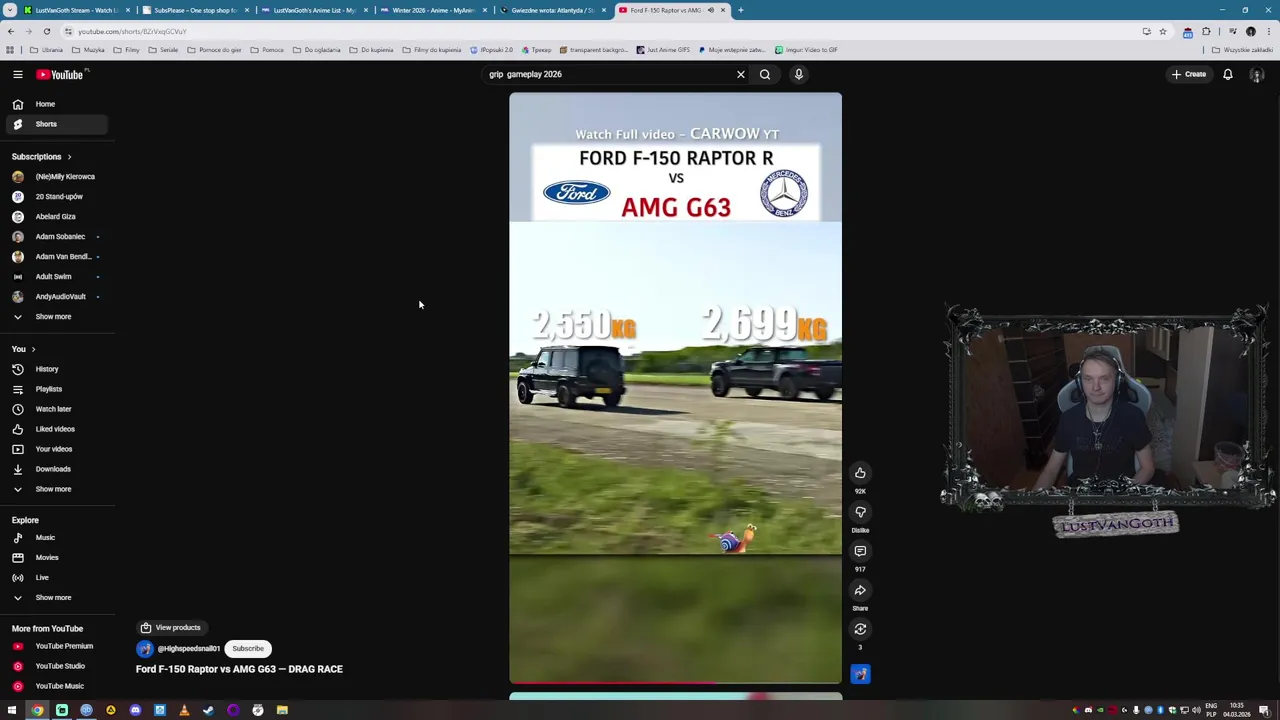Open the AndyAudioVault subscription

tap(57, 296)
